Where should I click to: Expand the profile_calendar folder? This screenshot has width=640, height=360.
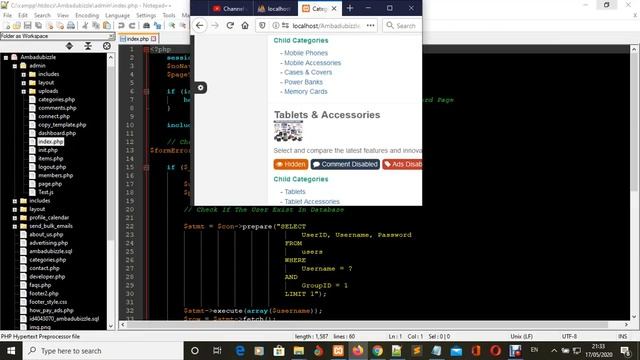[15, 218]
